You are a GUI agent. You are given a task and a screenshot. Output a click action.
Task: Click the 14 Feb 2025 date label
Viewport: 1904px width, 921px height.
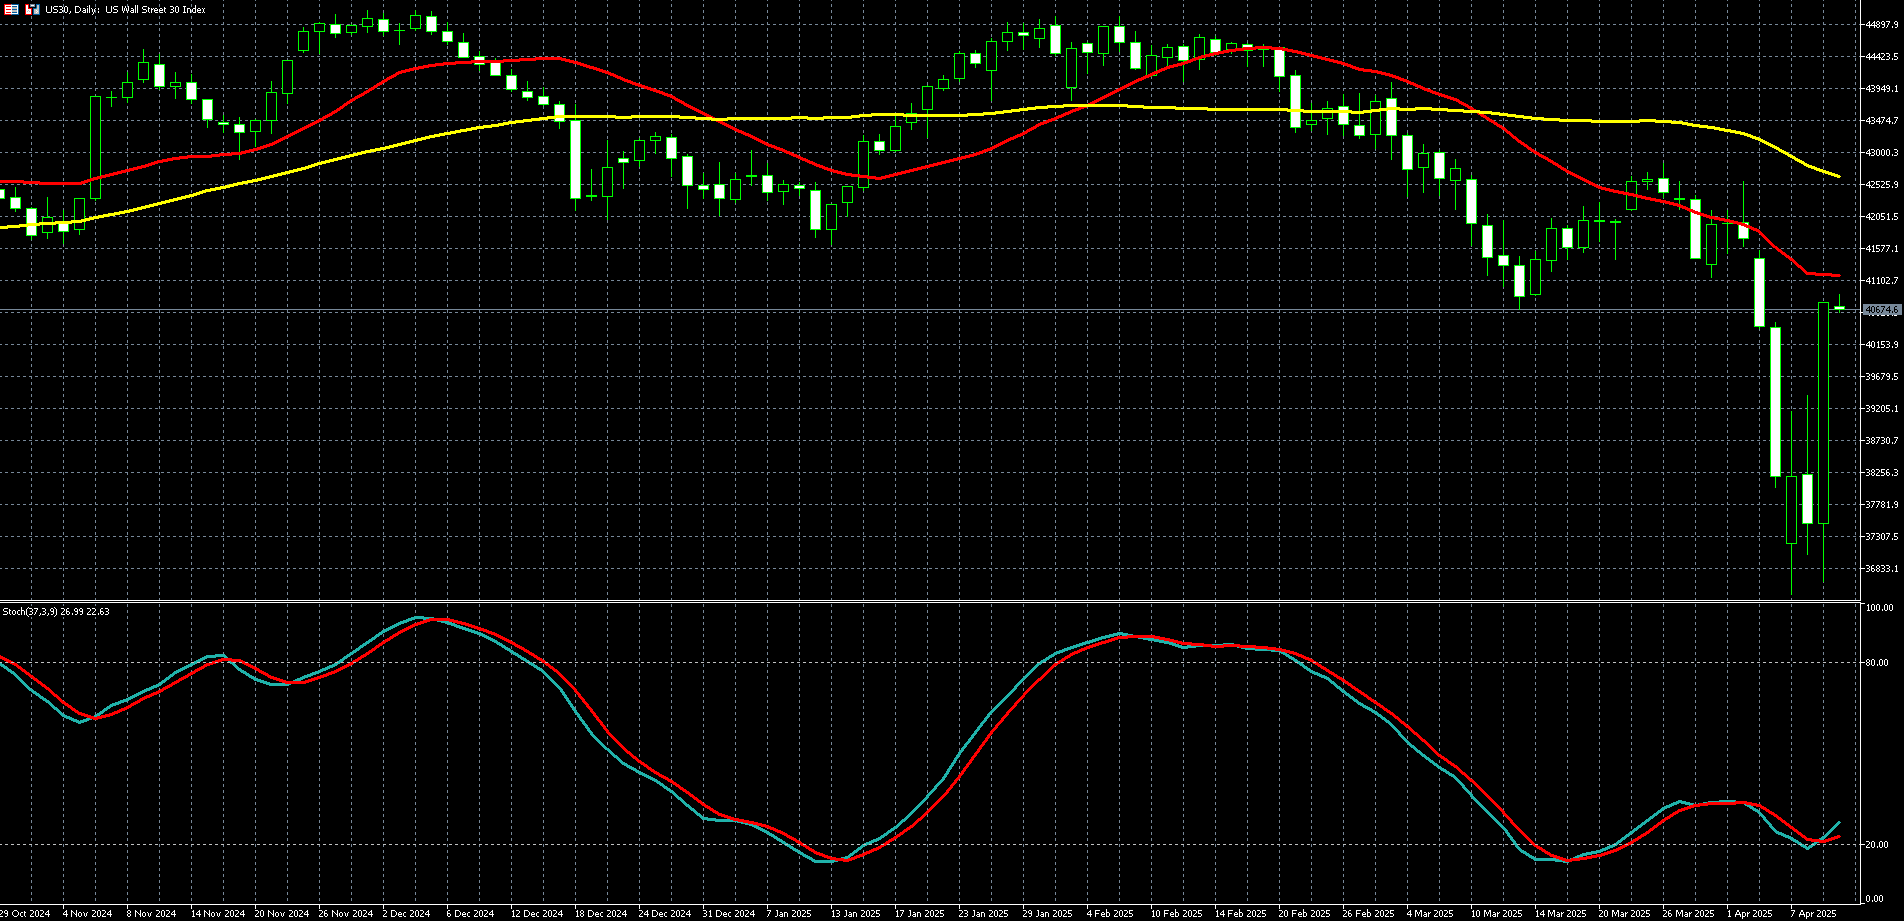tap(1240, 913)
